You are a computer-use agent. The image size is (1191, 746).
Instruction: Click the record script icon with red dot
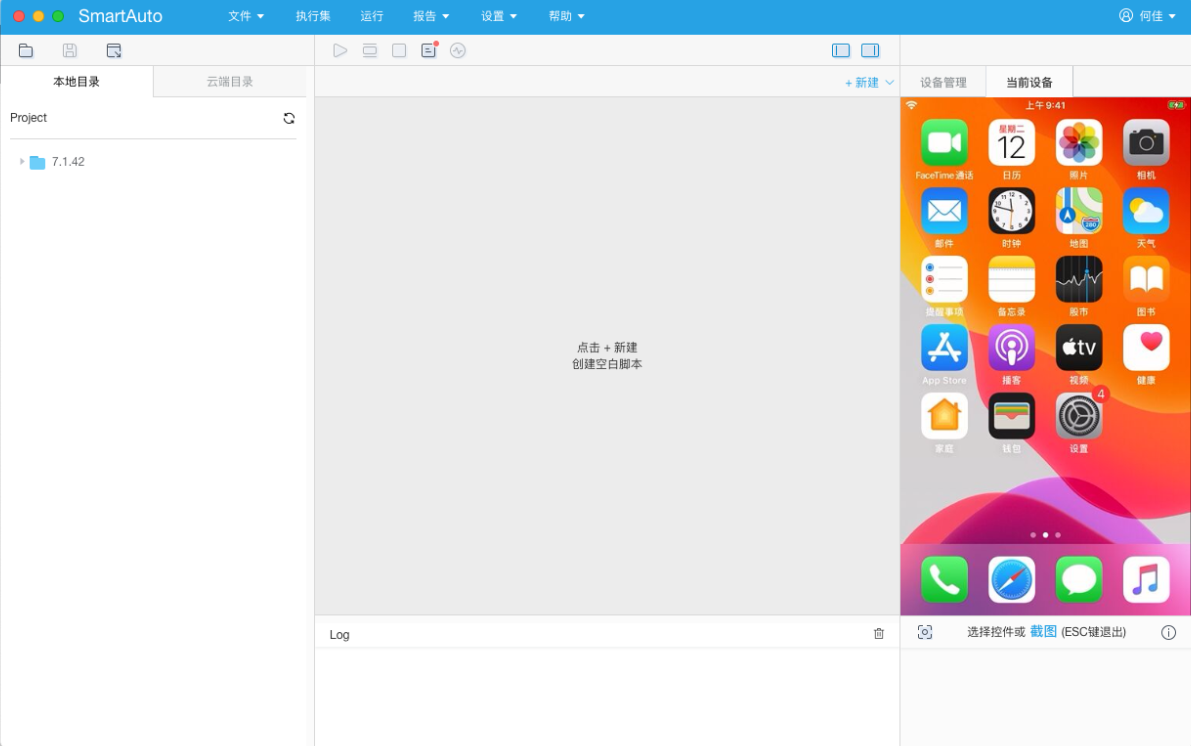pyautogui.click(x=429, y=50)
